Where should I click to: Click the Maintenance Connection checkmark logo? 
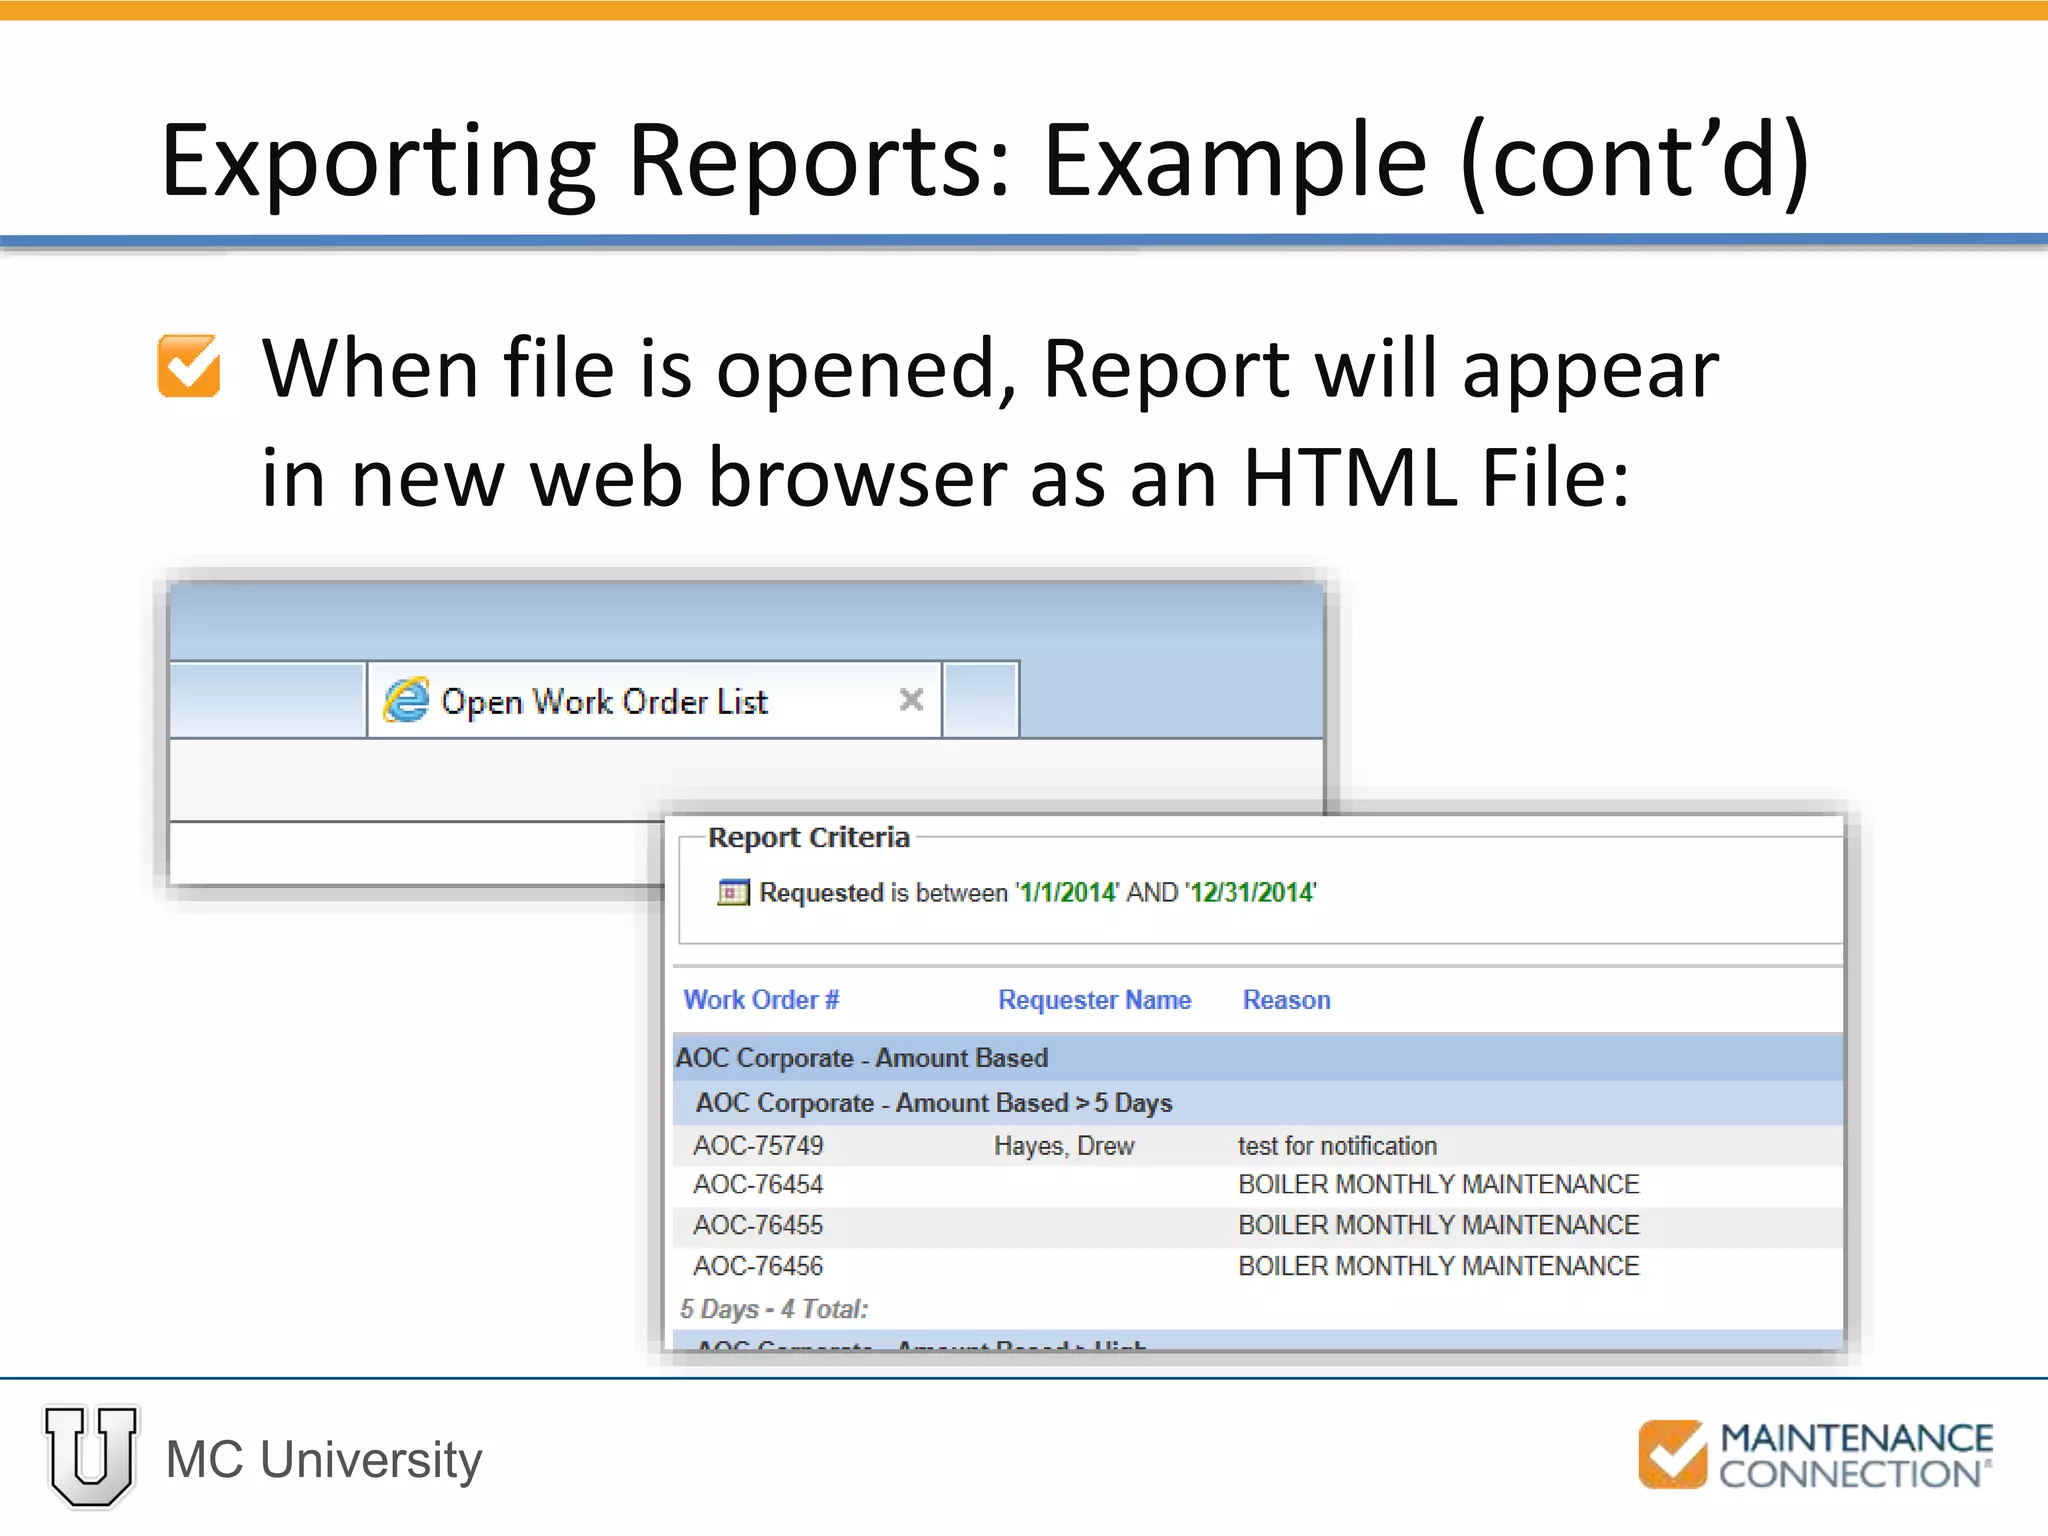click(x=1672, y=1454)
